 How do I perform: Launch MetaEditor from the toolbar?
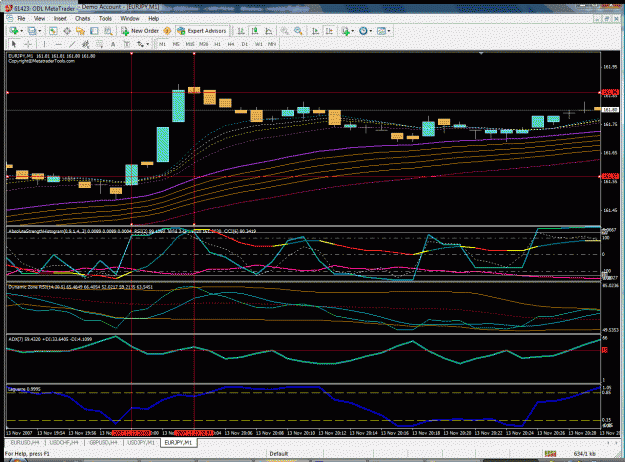[167, 31]
